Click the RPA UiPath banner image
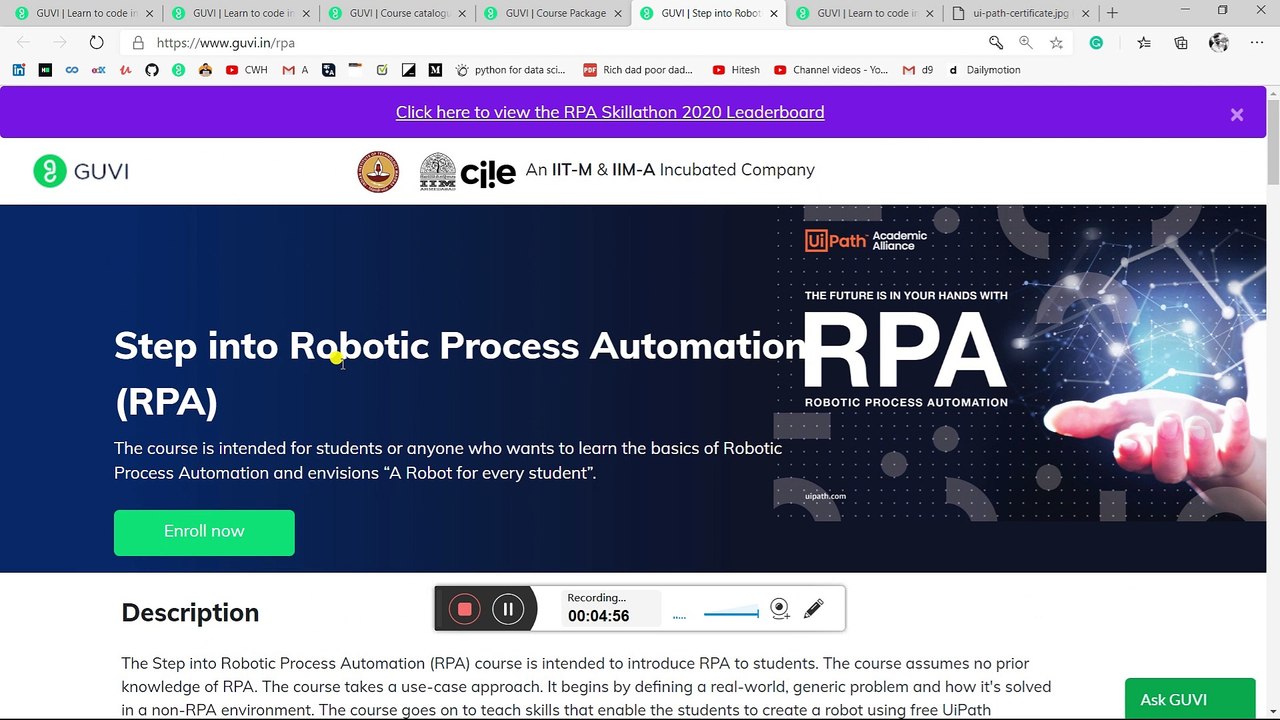Image resolution: width=1280 pixels, height=720 pixels. click(1021, 363)
